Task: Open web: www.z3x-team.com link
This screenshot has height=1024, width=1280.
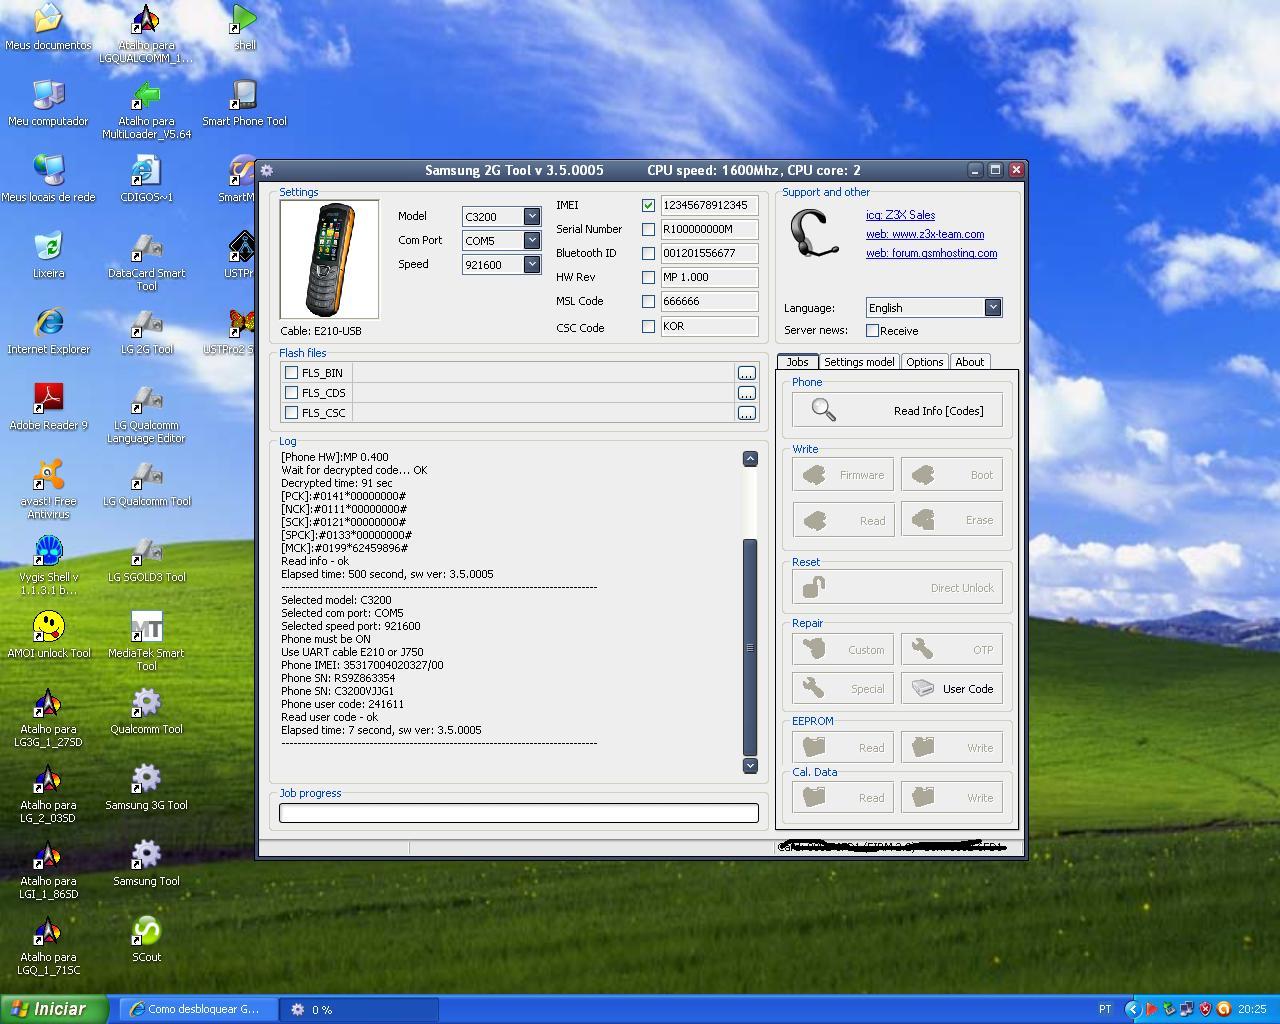Action: pos(925,234)
